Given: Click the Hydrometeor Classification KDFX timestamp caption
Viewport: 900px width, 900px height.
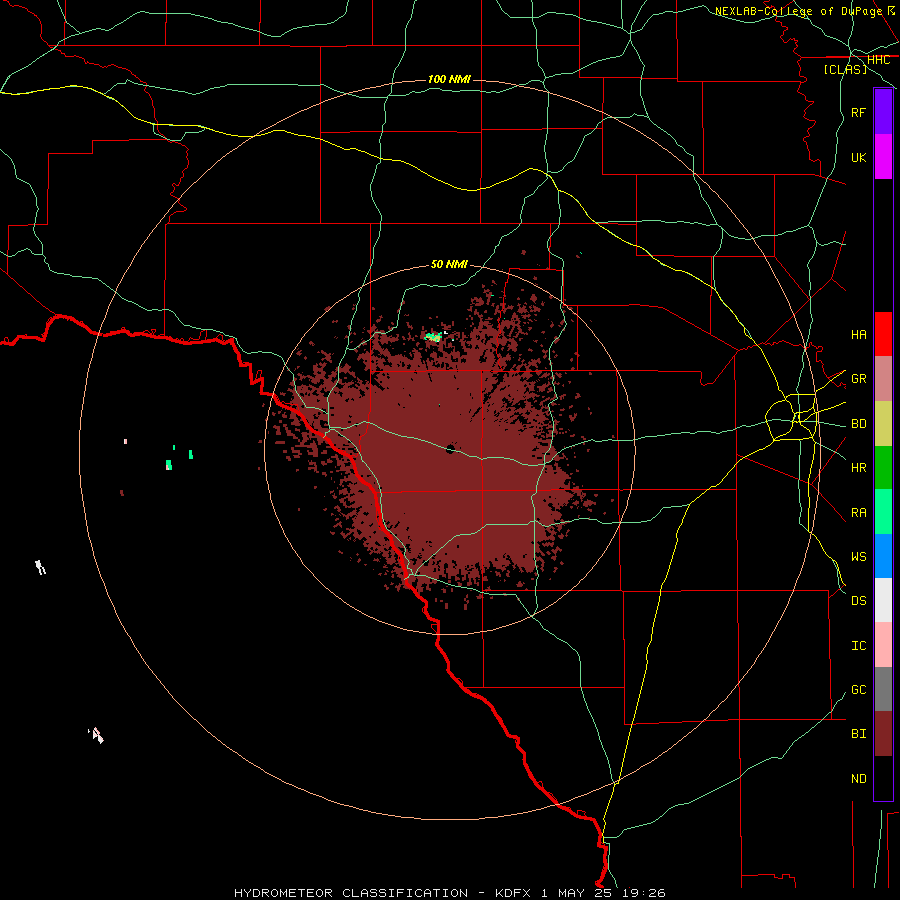Looking at the screenshot, I should (x=449, y=893).
